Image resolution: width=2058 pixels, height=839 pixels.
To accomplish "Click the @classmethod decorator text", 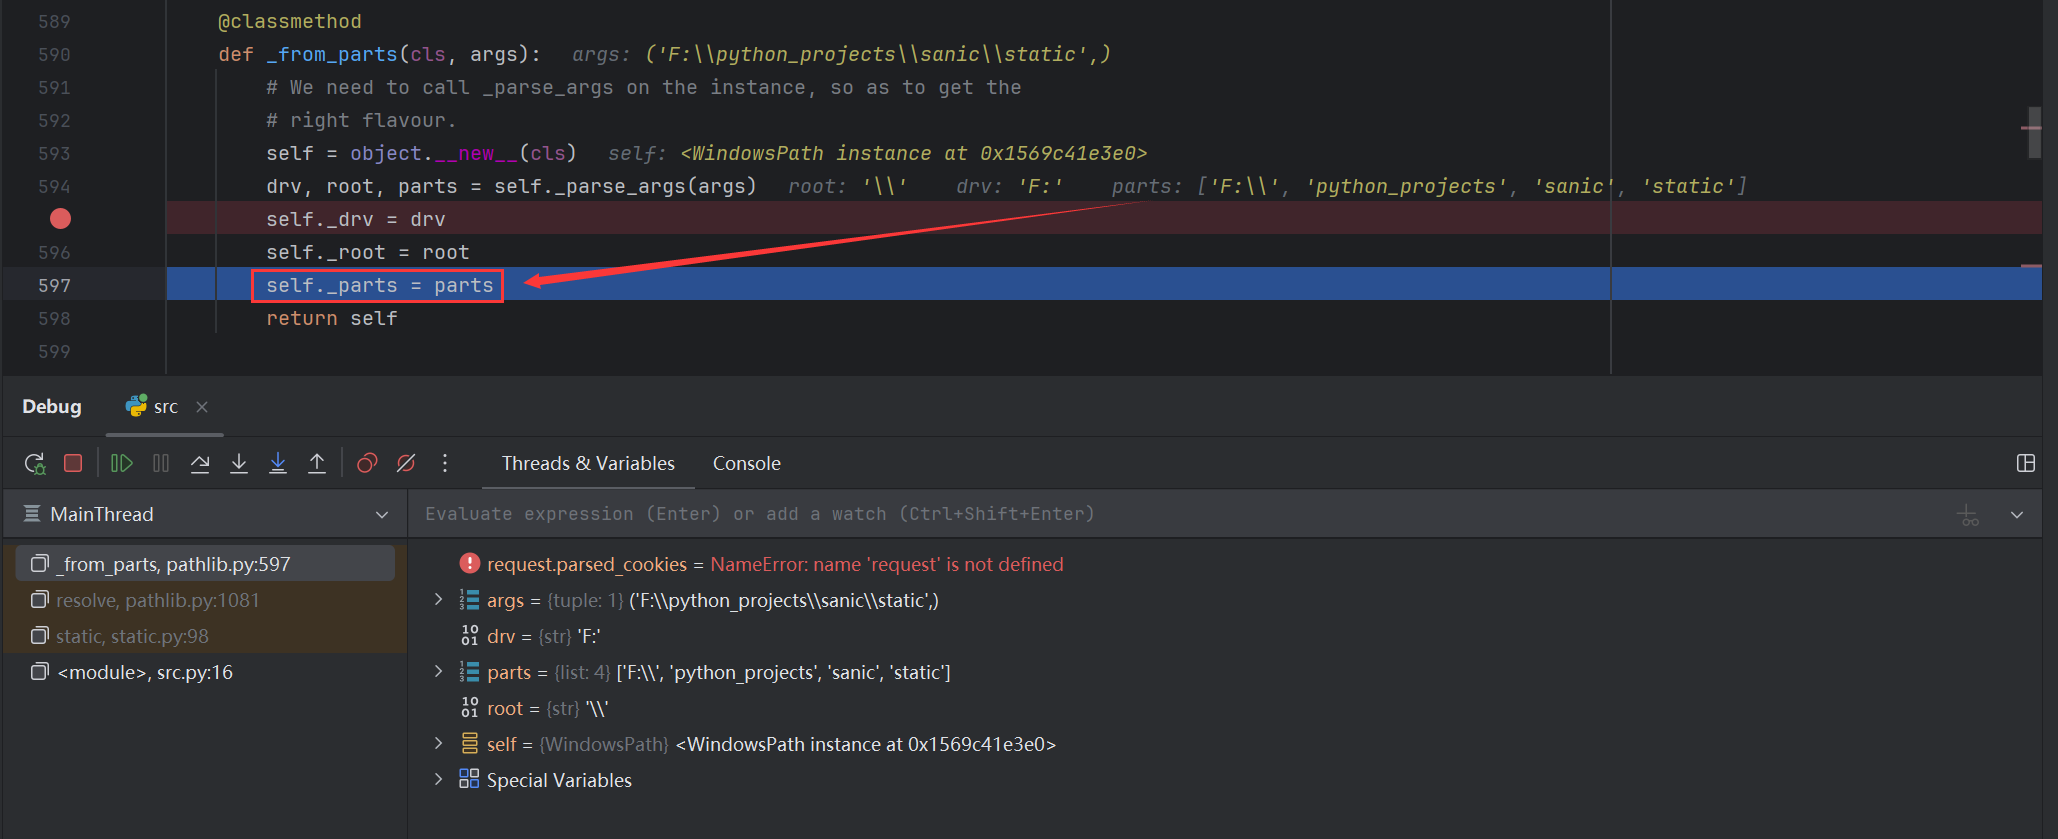I will point(289,21).
